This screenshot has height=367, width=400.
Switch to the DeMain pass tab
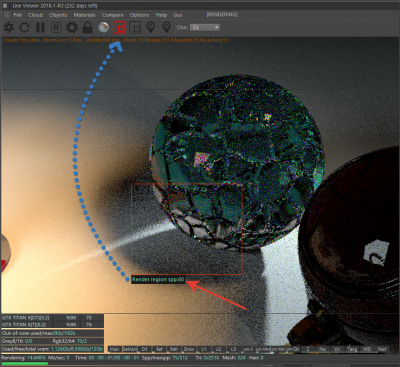click(x=130, y=349)
